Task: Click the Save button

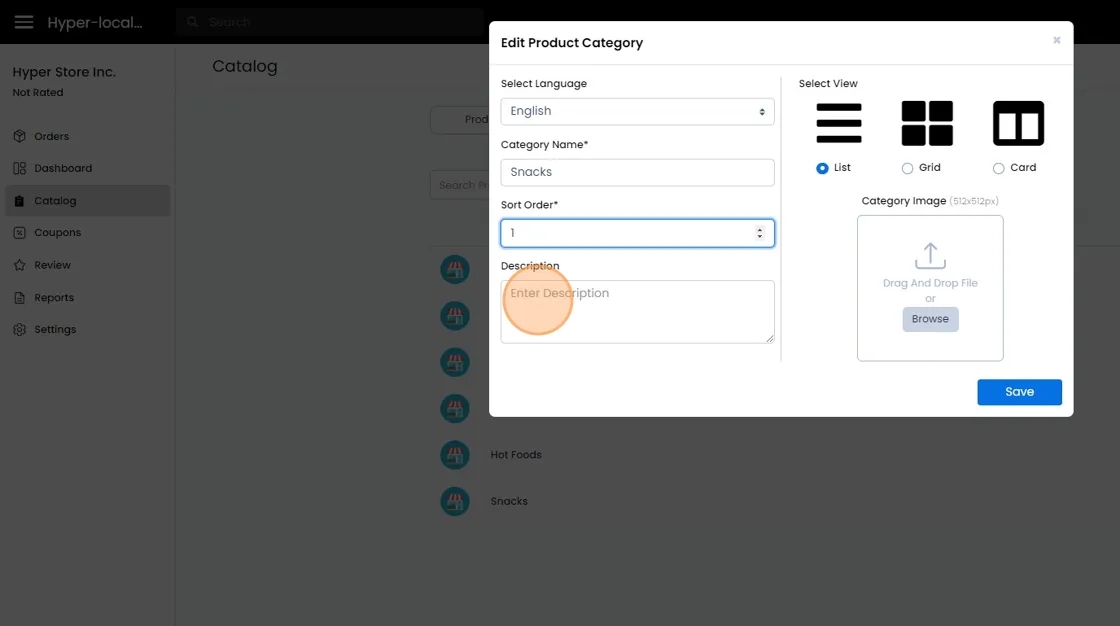Action: pyautogui.click(x=1019, y=392)
